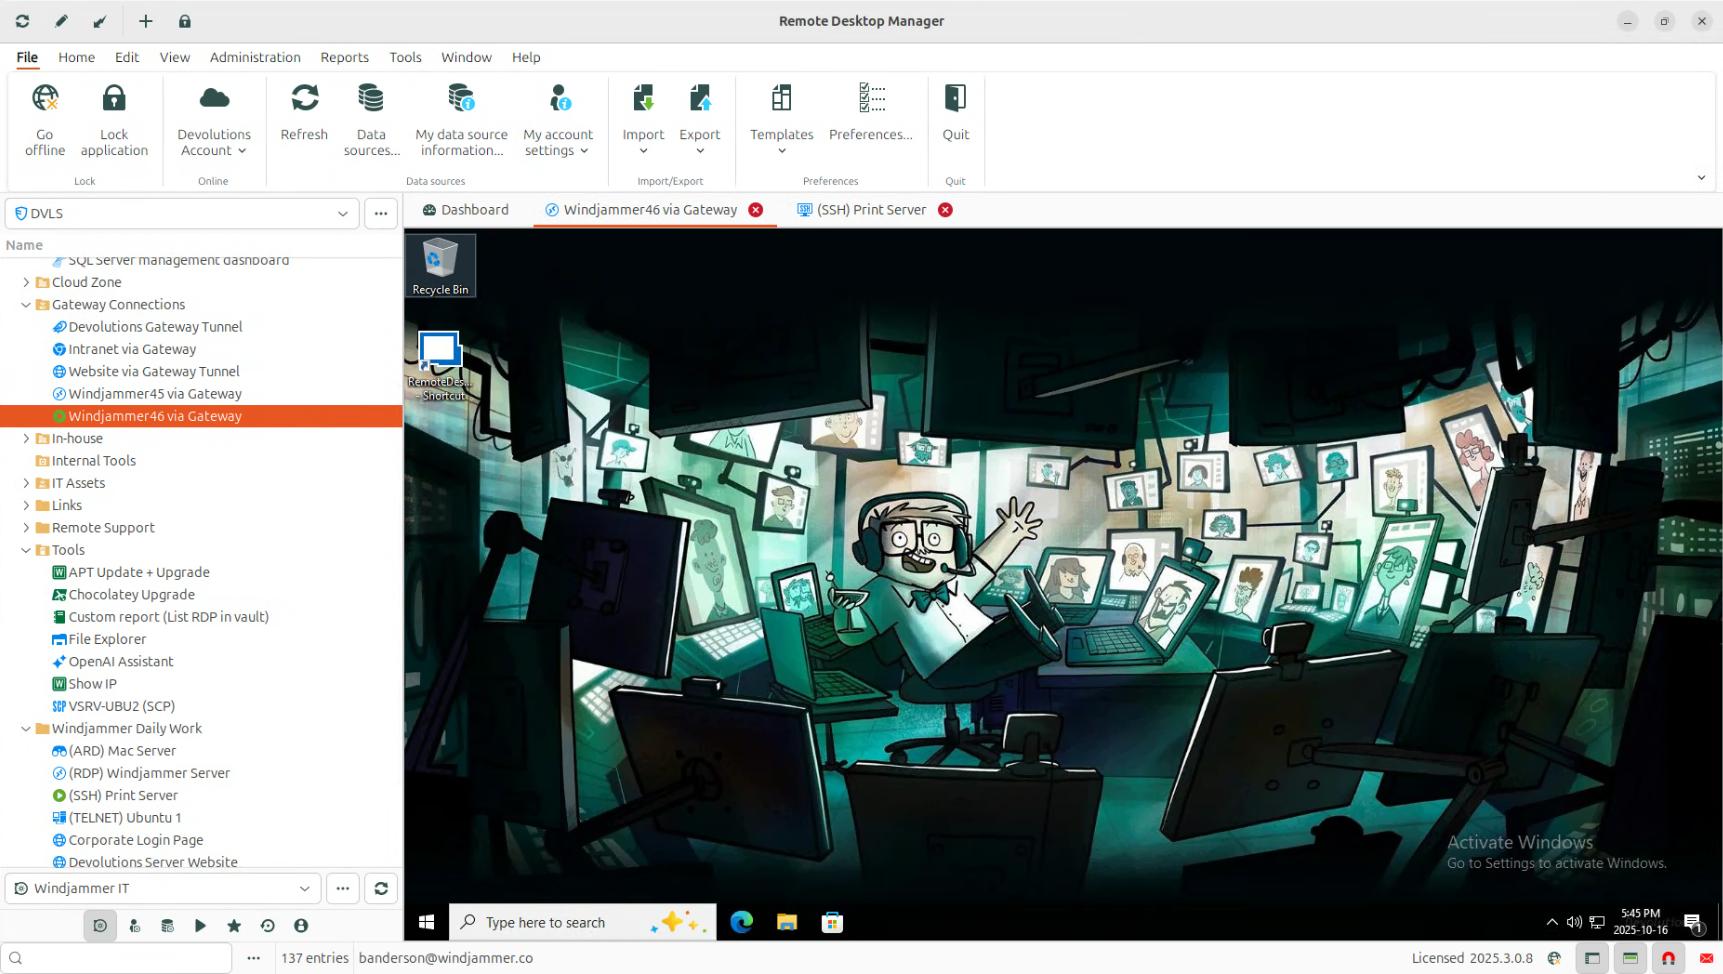Lock the application via ribbon icon

pyautogui.click(x=114, y=100)
